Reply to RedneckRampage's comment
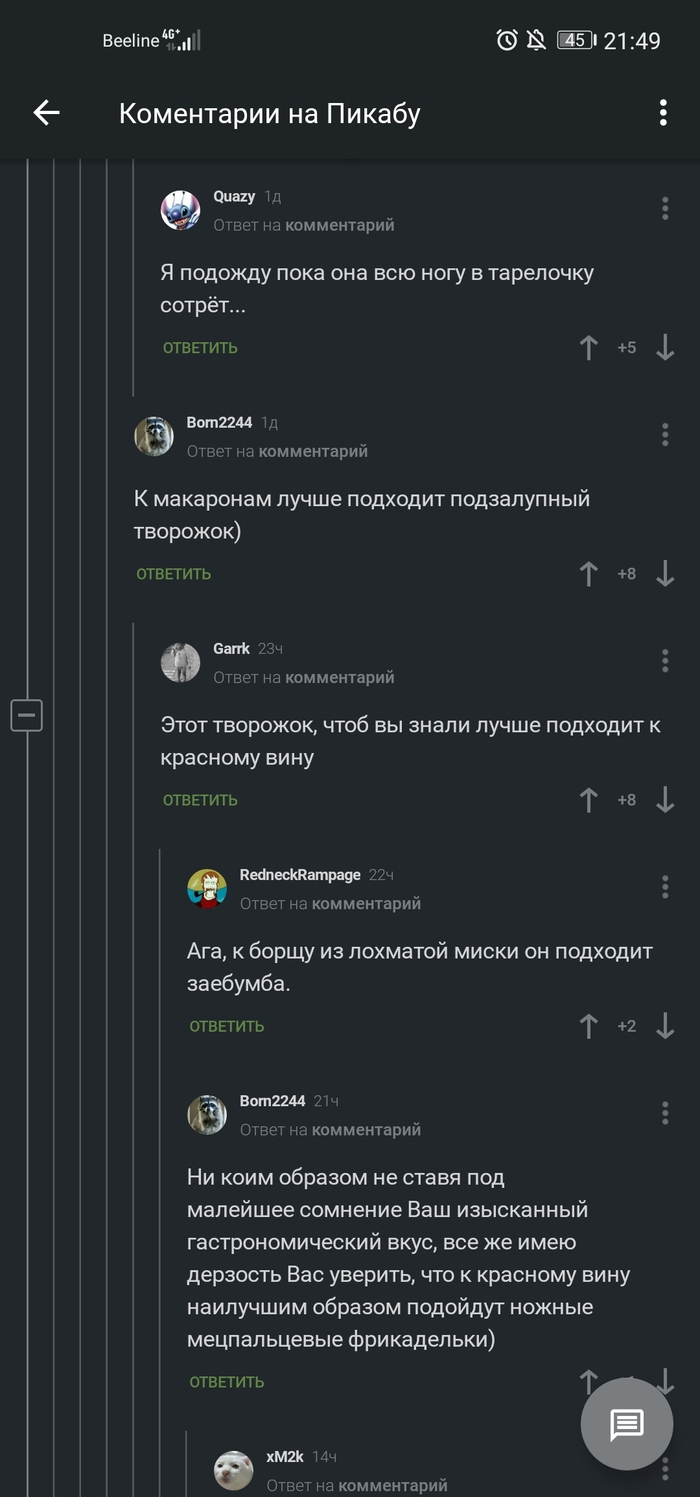Screen dimensions: 700x1497 point(227,1026)
